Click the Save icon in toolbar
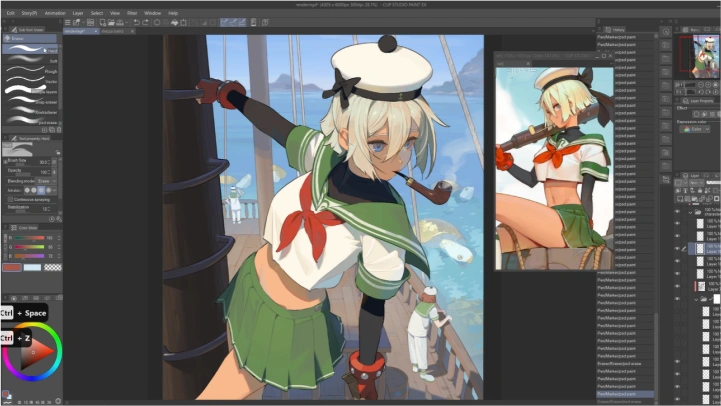The height and width of the screenshot is (406, 721). (120, 22)
